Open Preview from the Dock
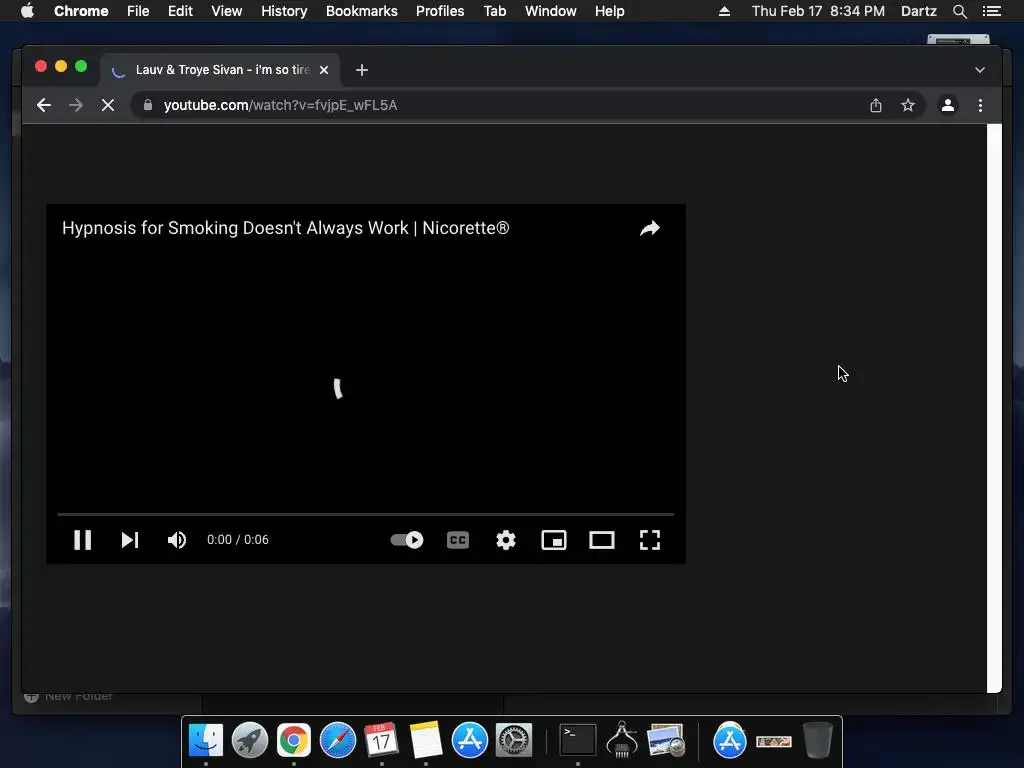The image size is (1024, 768). tap(666, 740)
